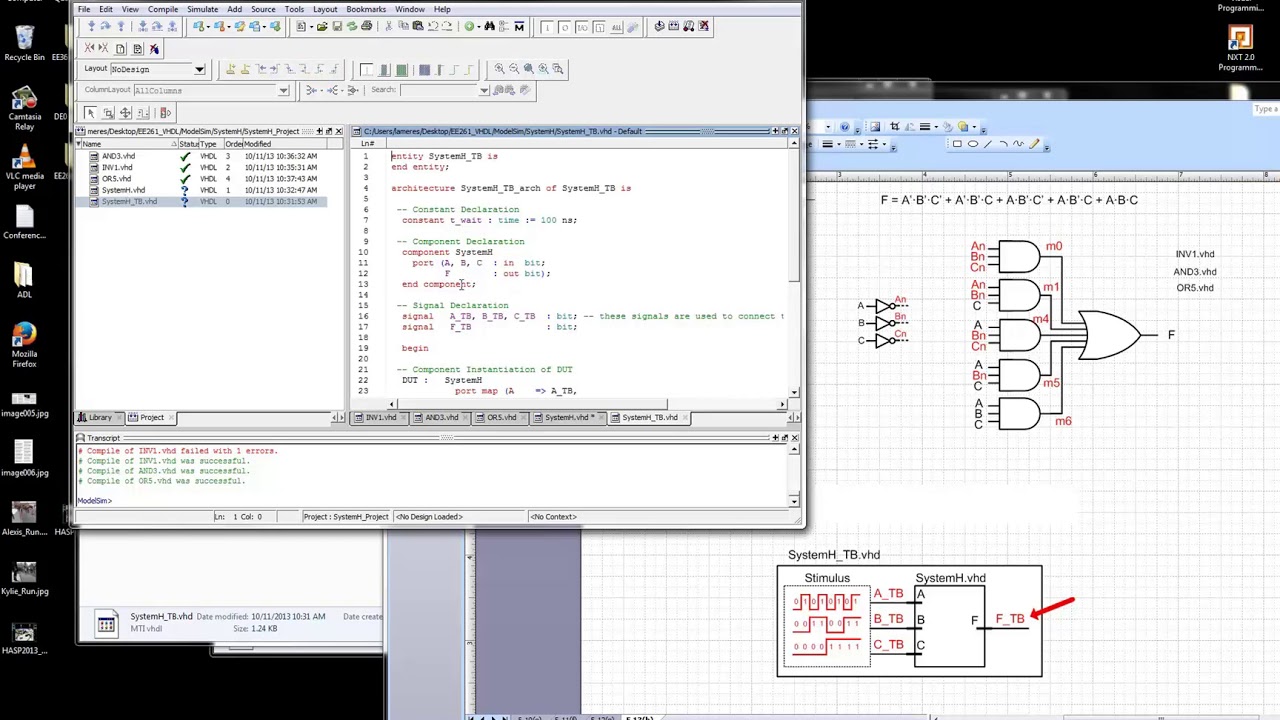Image resolution: width=1280 pixels, height=720 pixels.
Task: Click the red 'INV1.vhd failed with 1 errors' line
Action: [178, 451]
